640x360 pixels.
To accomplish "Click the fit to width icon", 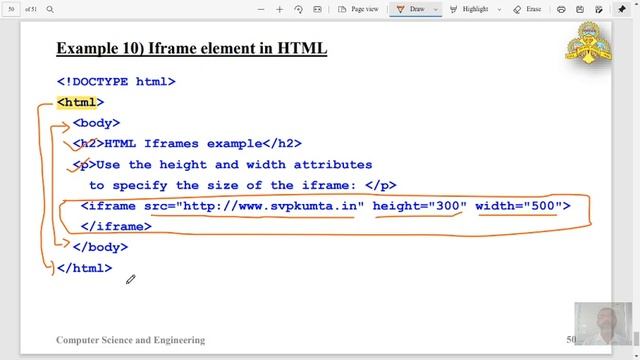I will click(x=317, y=9).
